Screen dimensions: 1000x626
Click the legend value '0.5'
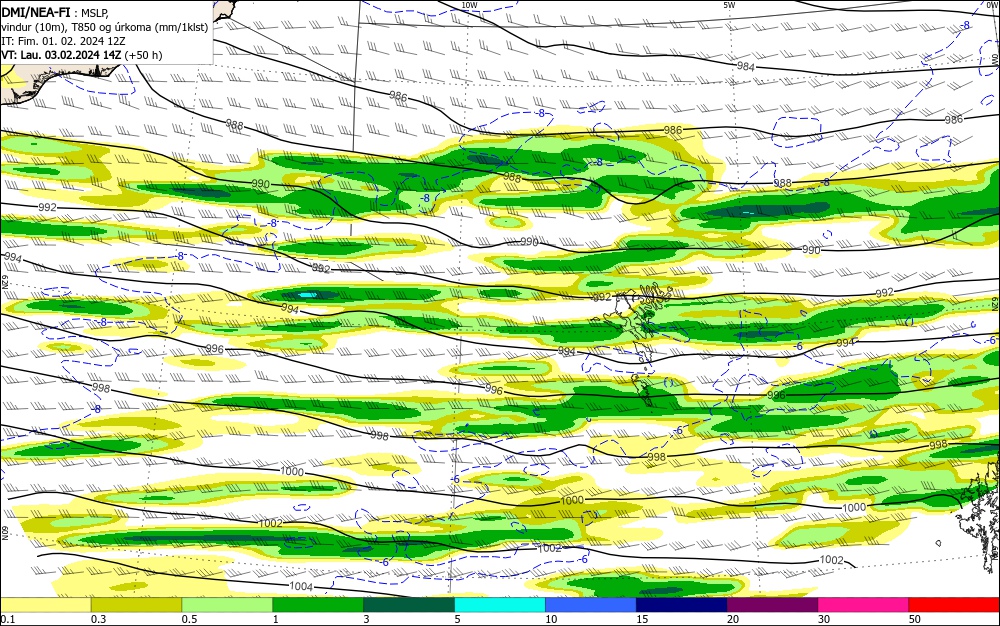pos(189,619)
